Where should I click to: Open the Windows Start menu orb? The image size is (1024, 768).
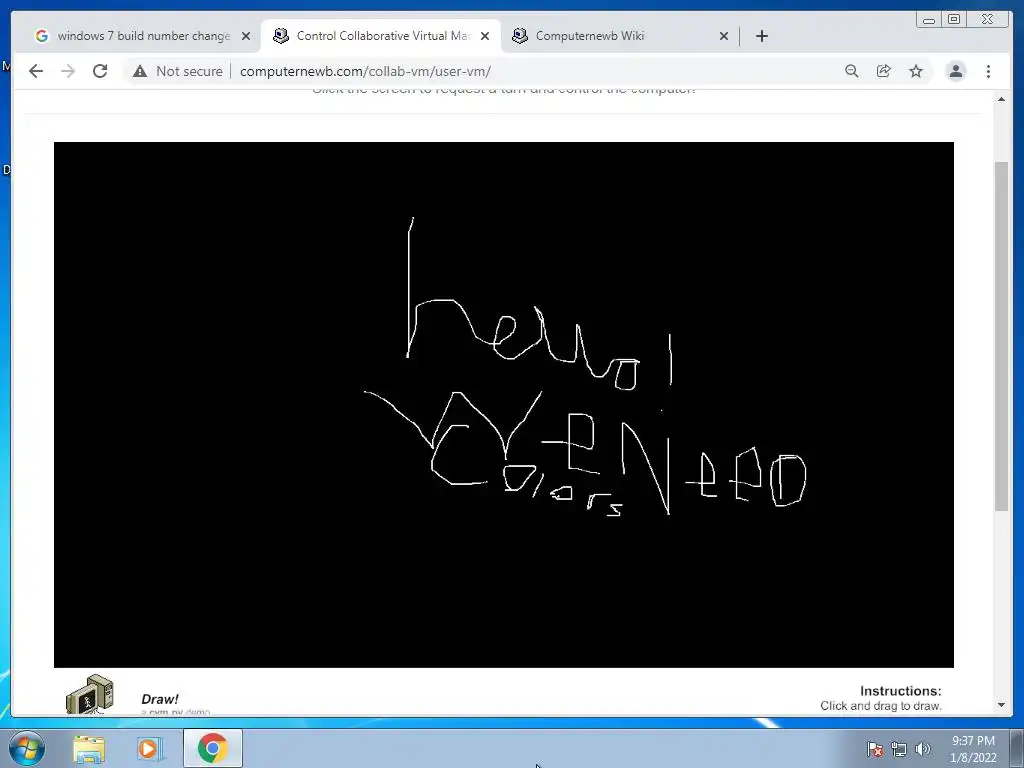coord(27,748)
